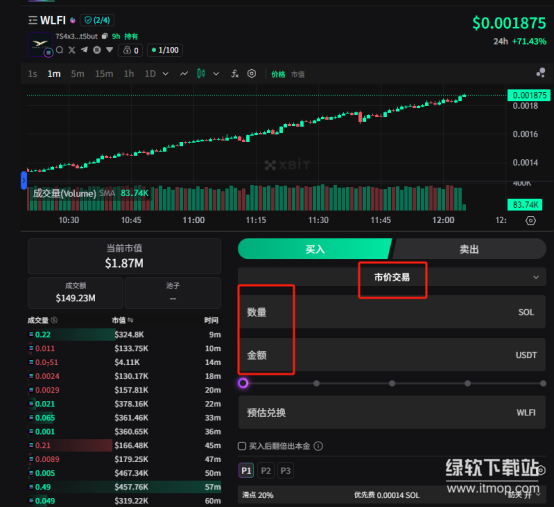Viewport: 554px width, 508px height.
Task: Select the 买入 (Buy) tab
Action: 314,249
